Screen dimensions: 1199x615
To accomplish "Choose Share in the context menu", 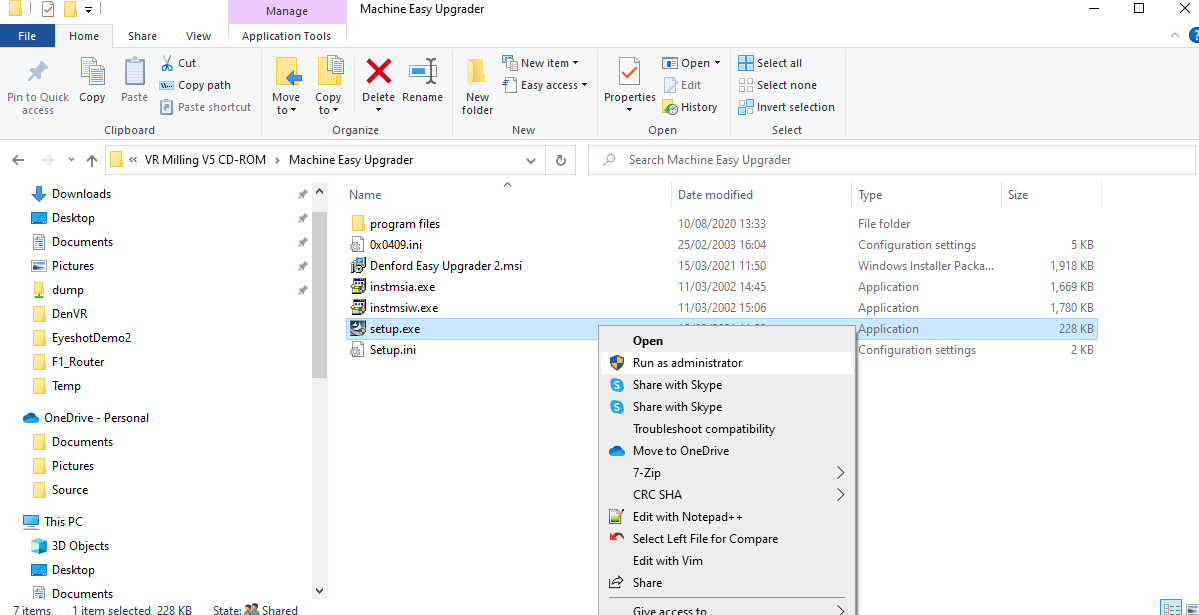I will 727,583.
